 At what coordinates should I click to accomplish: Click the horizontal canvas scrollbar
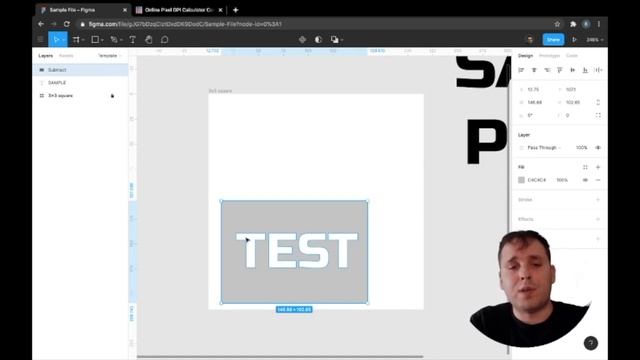coord(280,357)
